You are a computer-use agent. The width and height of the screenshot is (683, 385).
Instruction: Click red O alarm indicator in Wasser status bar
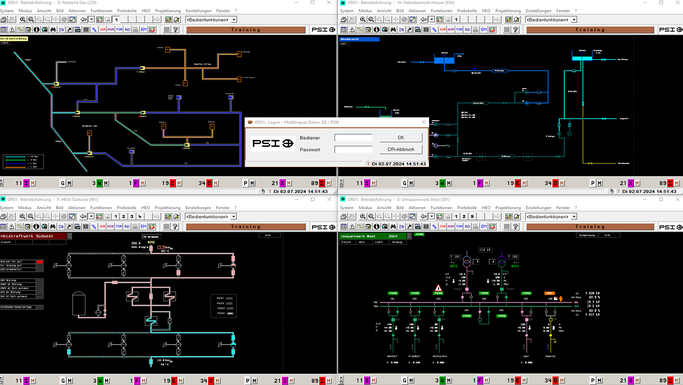555,183
